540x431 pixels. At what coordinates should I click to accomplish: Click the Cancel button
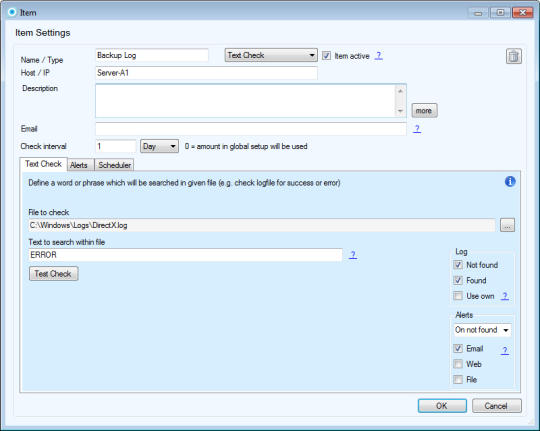pos(497,406)
